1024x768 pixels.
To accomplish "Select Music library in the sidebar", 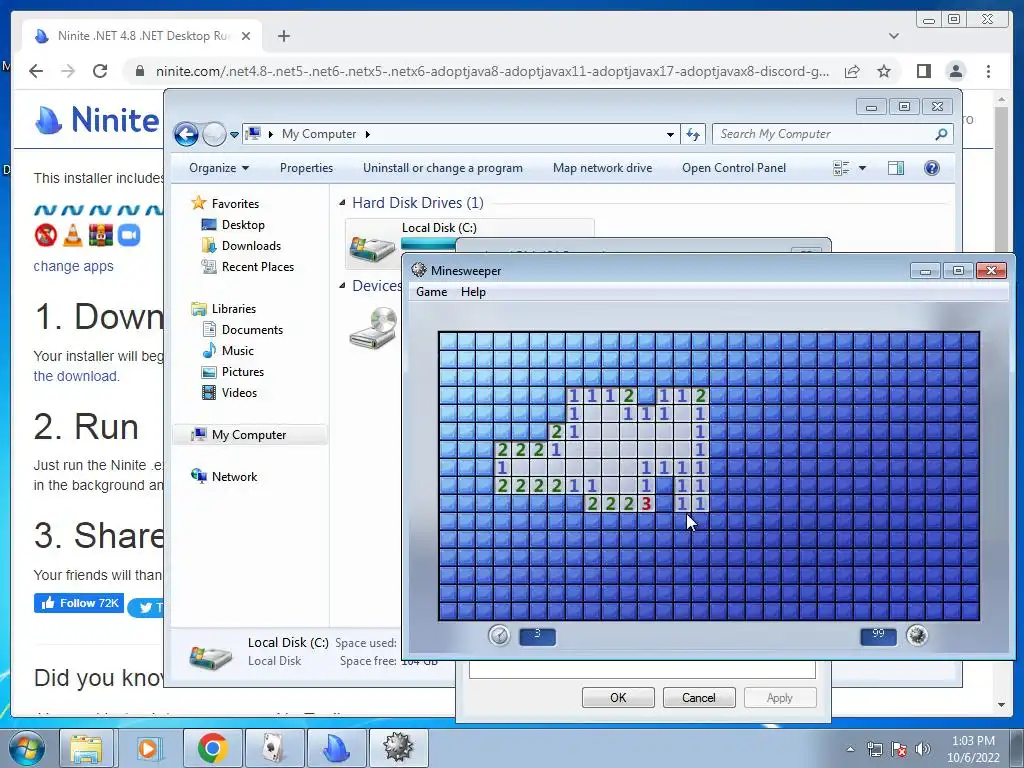I will coord(237,351).
